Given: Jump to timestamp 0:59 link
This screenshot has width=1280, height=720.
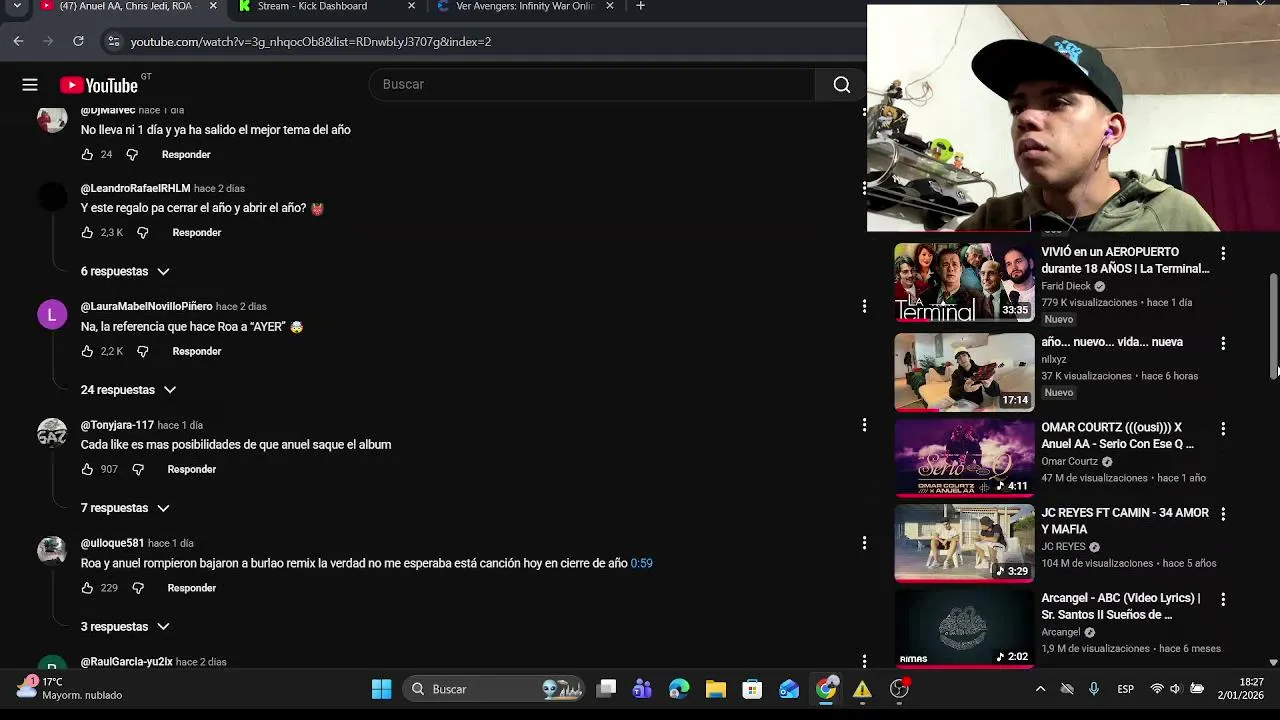Looking at the screenshot, I should tap(641, 564).
